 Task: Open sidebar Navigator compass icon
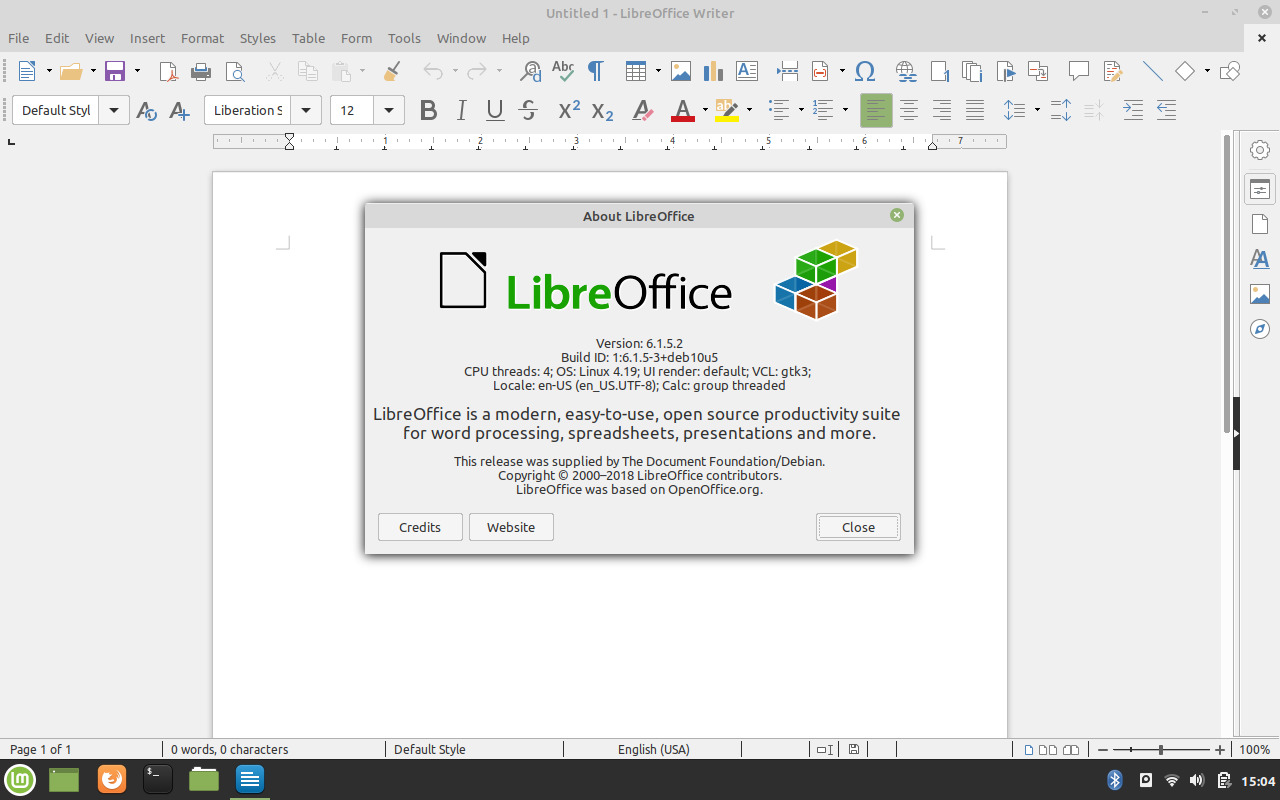(1260, 329)
